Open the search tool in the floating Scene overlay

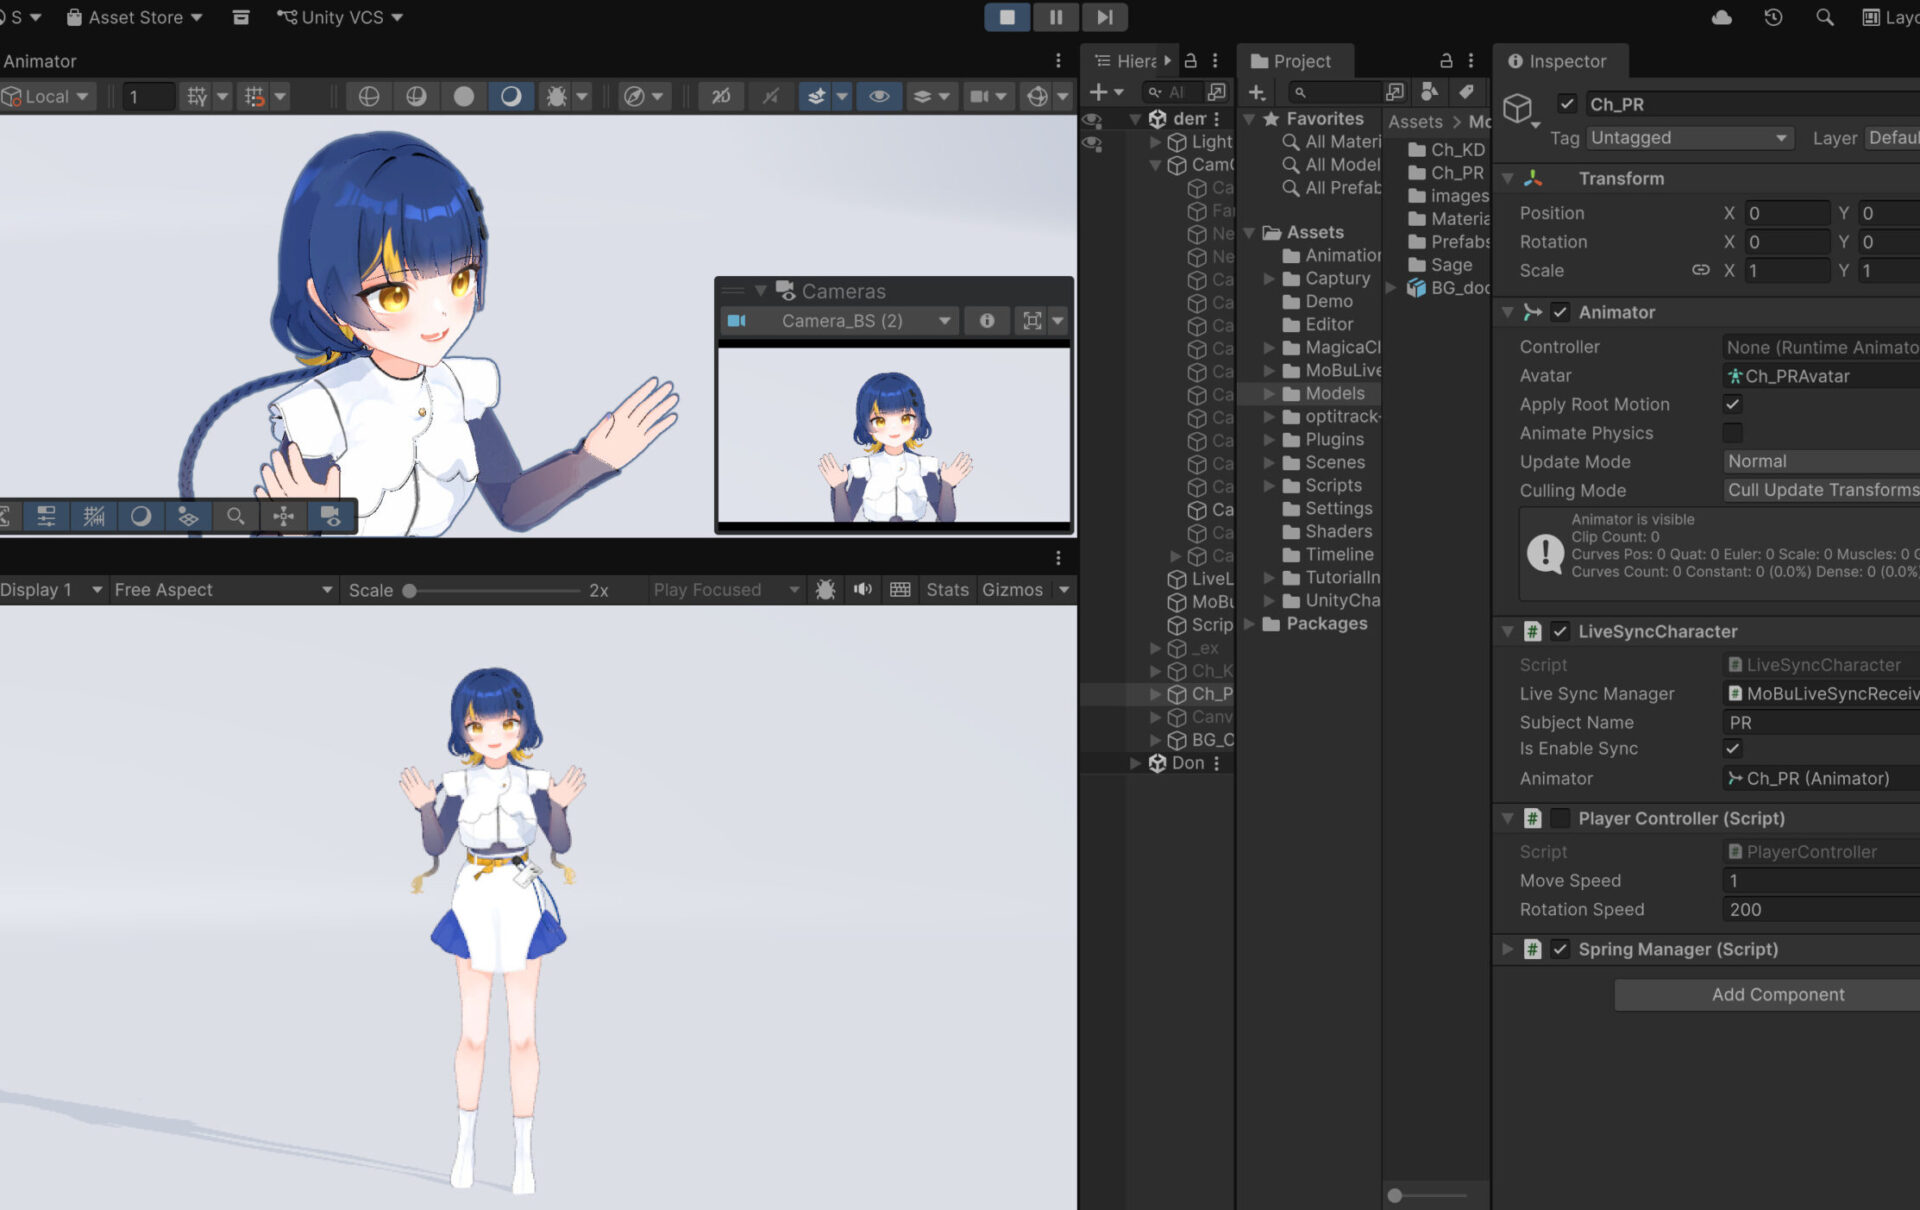pyautogui.click(x=237, y=516)
